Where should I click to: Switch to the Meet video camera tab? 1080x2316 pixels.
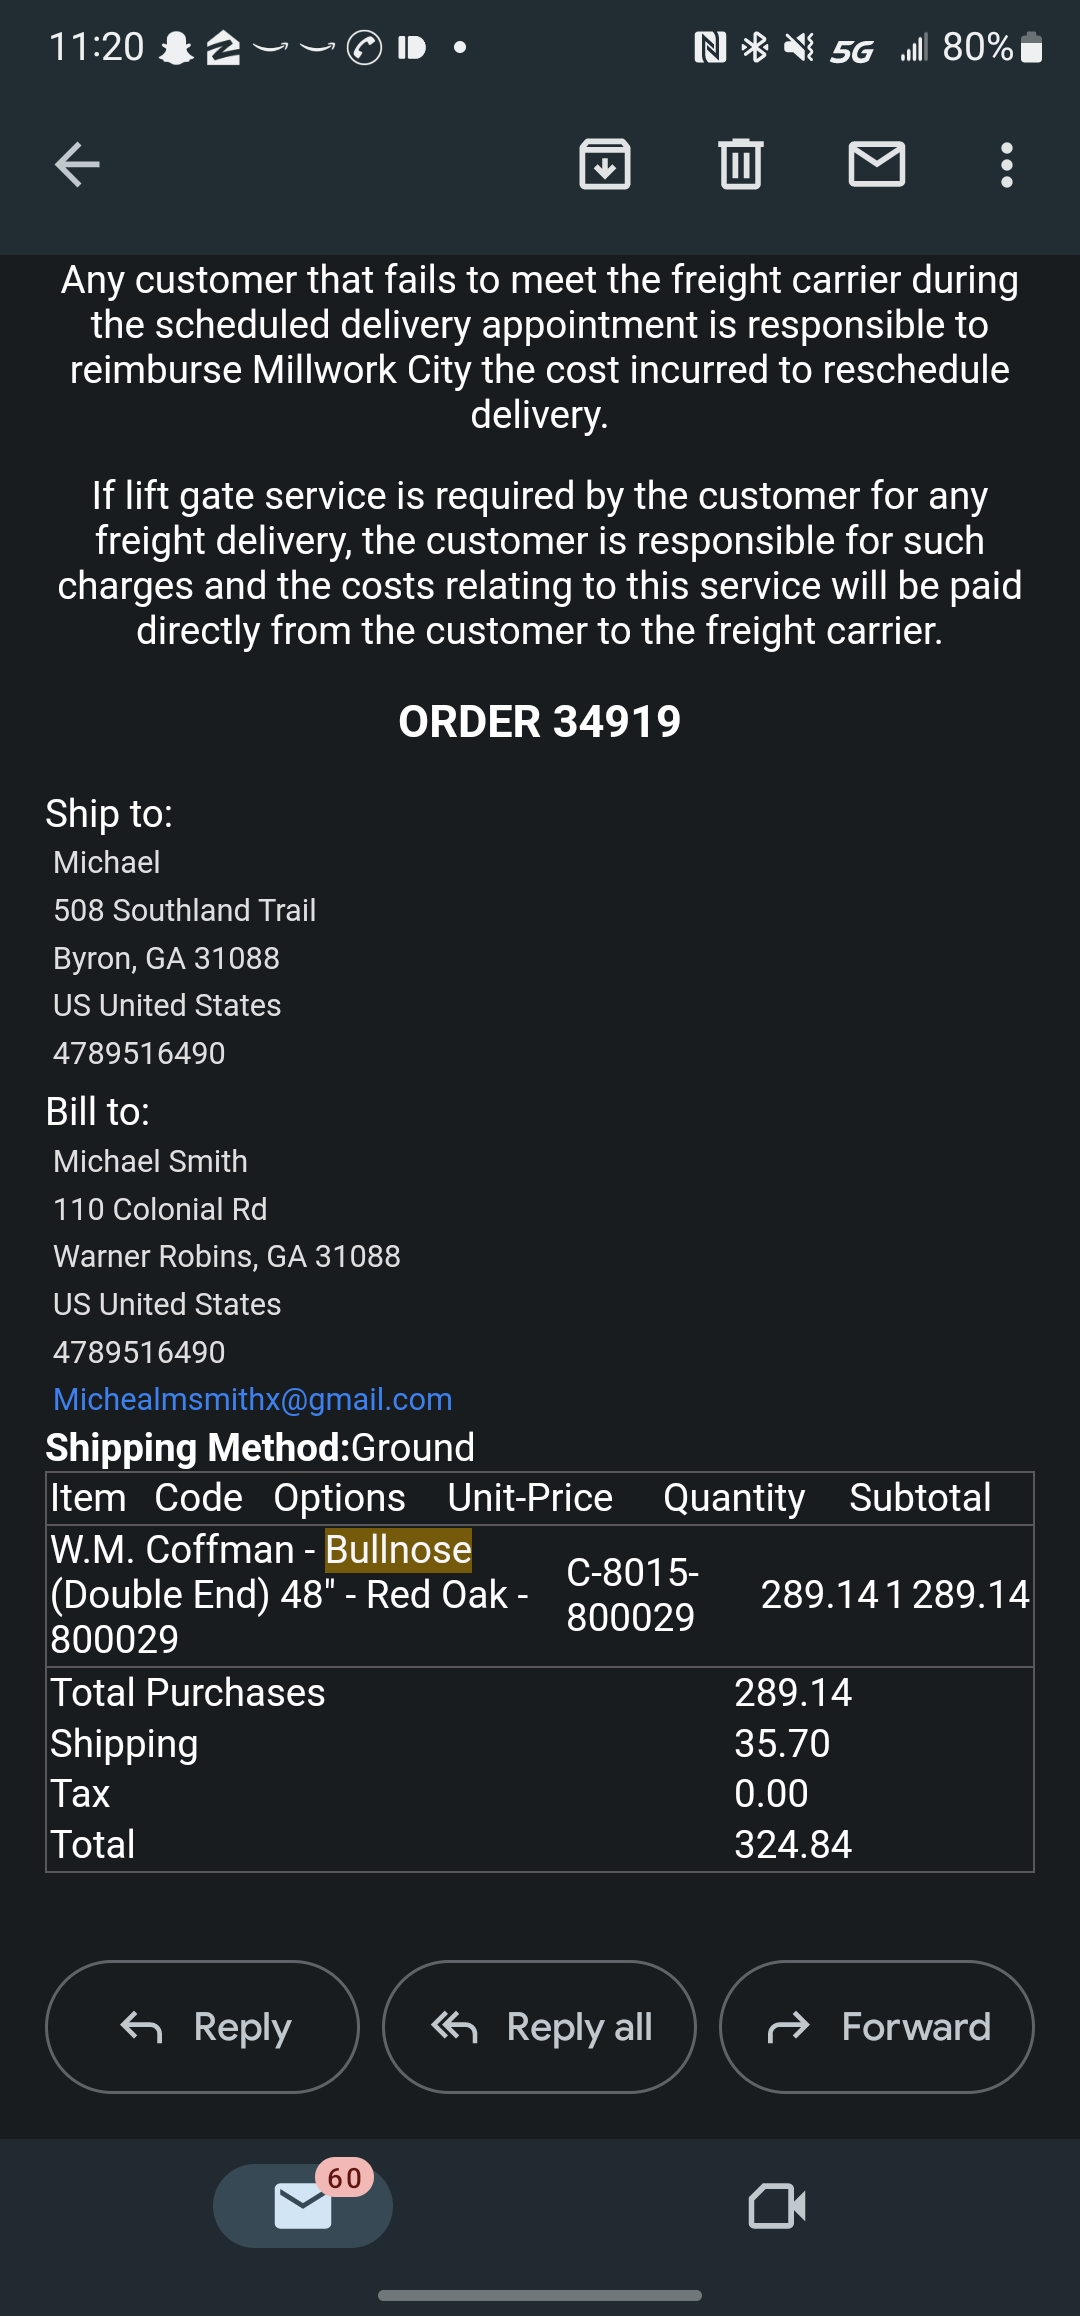click(x=777, y=2205)
